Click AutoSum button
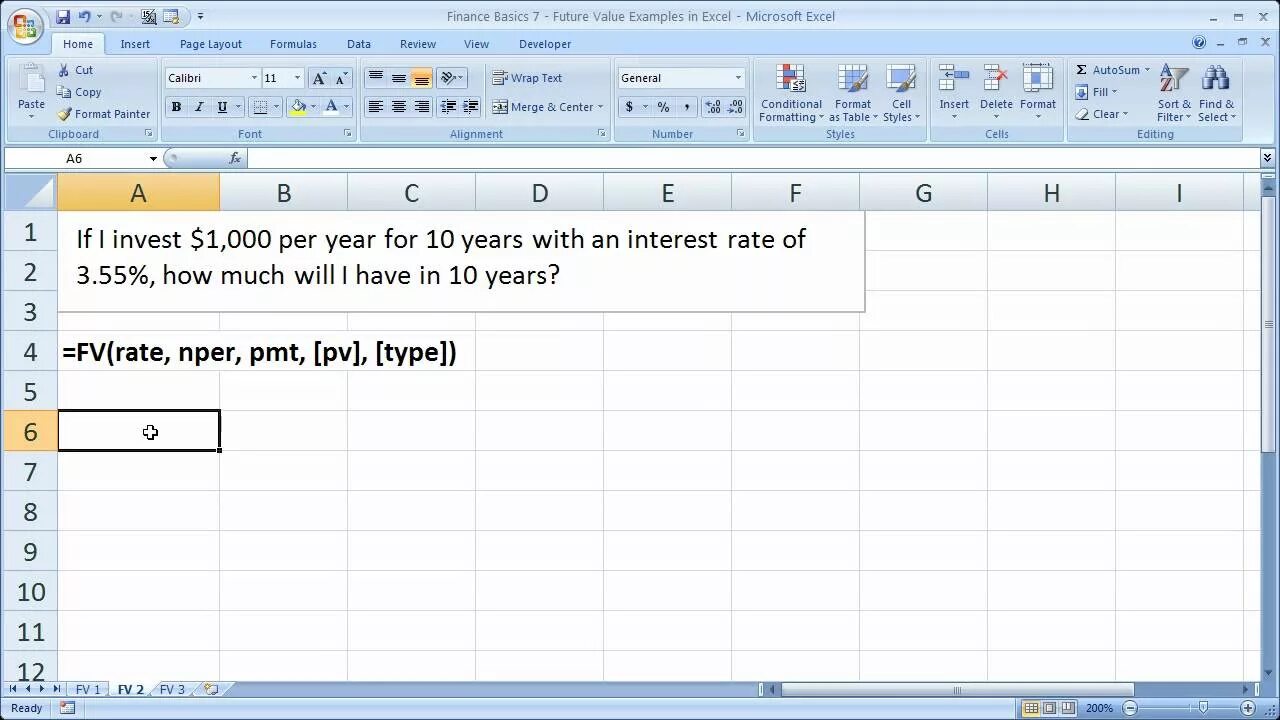 tap(1108, 70)
